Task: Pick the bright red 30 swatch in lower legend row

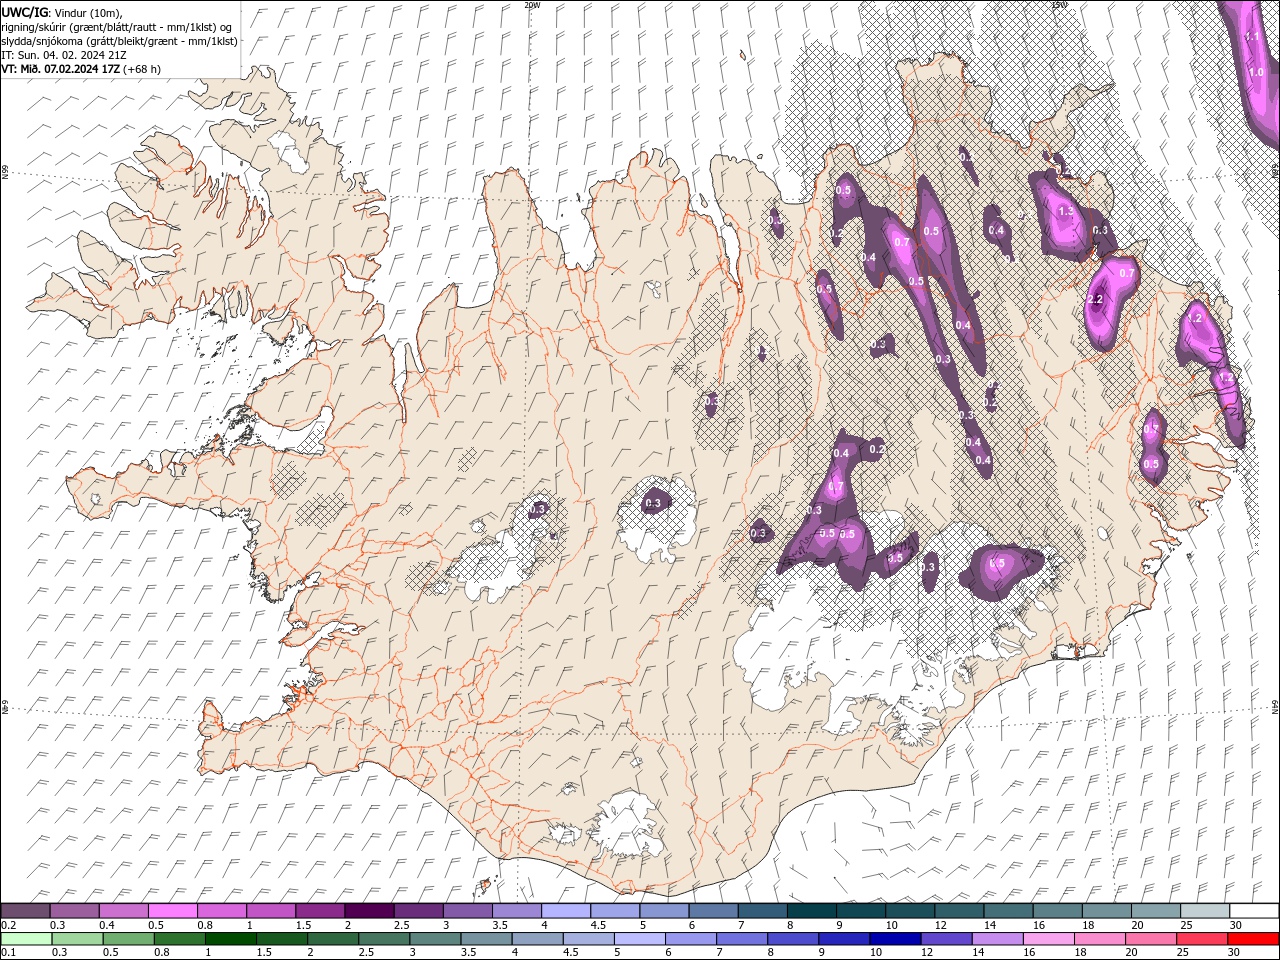Action: coord(1252,939)
